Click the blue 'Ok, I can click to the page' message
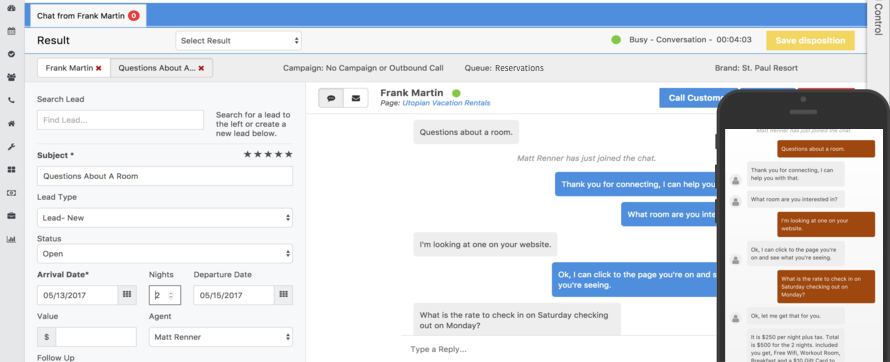This screenshot has height=362, width=890. [635, 280]
